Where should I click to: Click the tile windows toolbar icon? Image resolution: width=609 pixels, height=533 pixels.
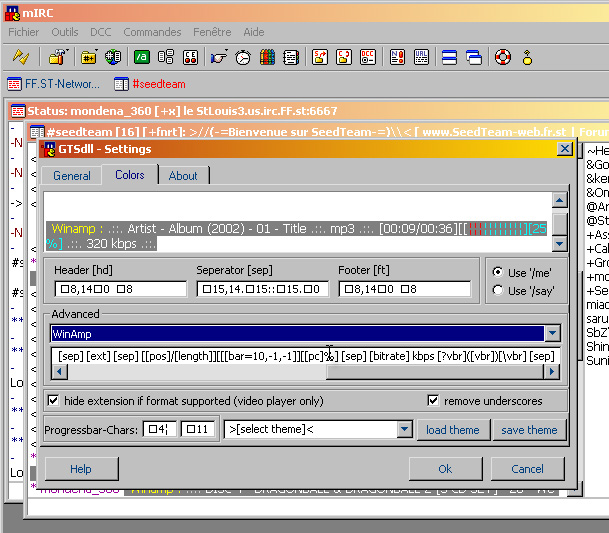[449, 57]
